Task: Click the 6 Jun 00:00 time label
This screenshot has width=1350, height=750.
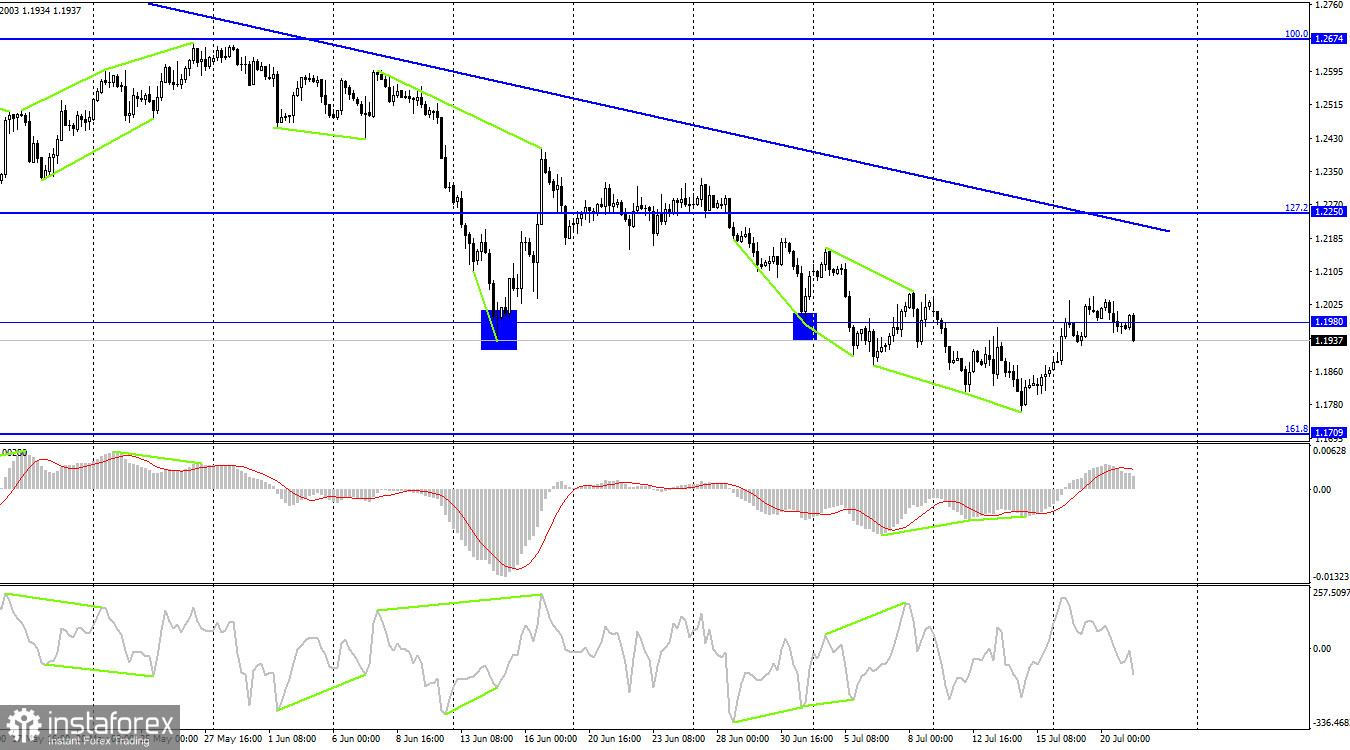Action: pyautogui.click(x=356, y=739)
